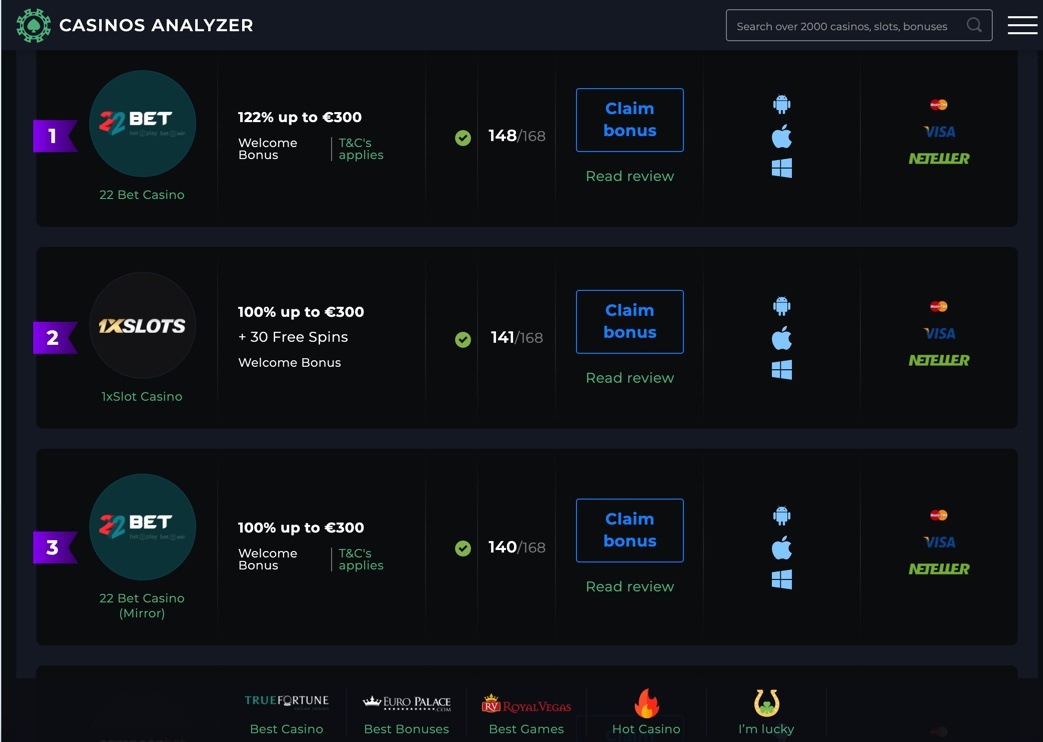Image resolution: width=1043 pixels, height=742 pixels.
Task: Click the 122% up to €300 headline
Action: pyautogui.click(x=300, y=117)
